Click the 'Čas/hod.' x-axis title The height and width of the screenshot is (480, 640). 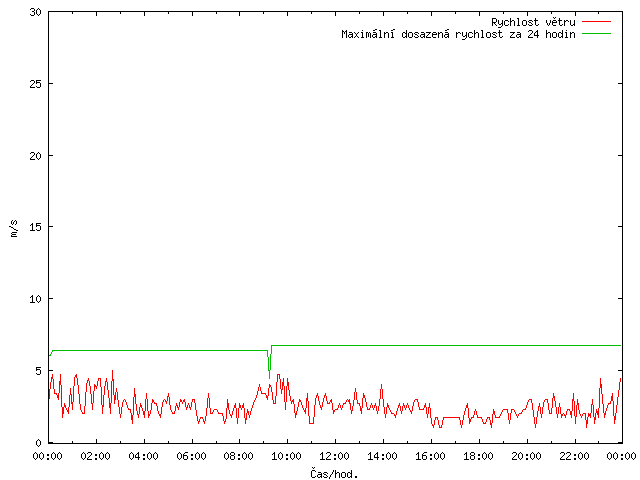tap(334, 474)
